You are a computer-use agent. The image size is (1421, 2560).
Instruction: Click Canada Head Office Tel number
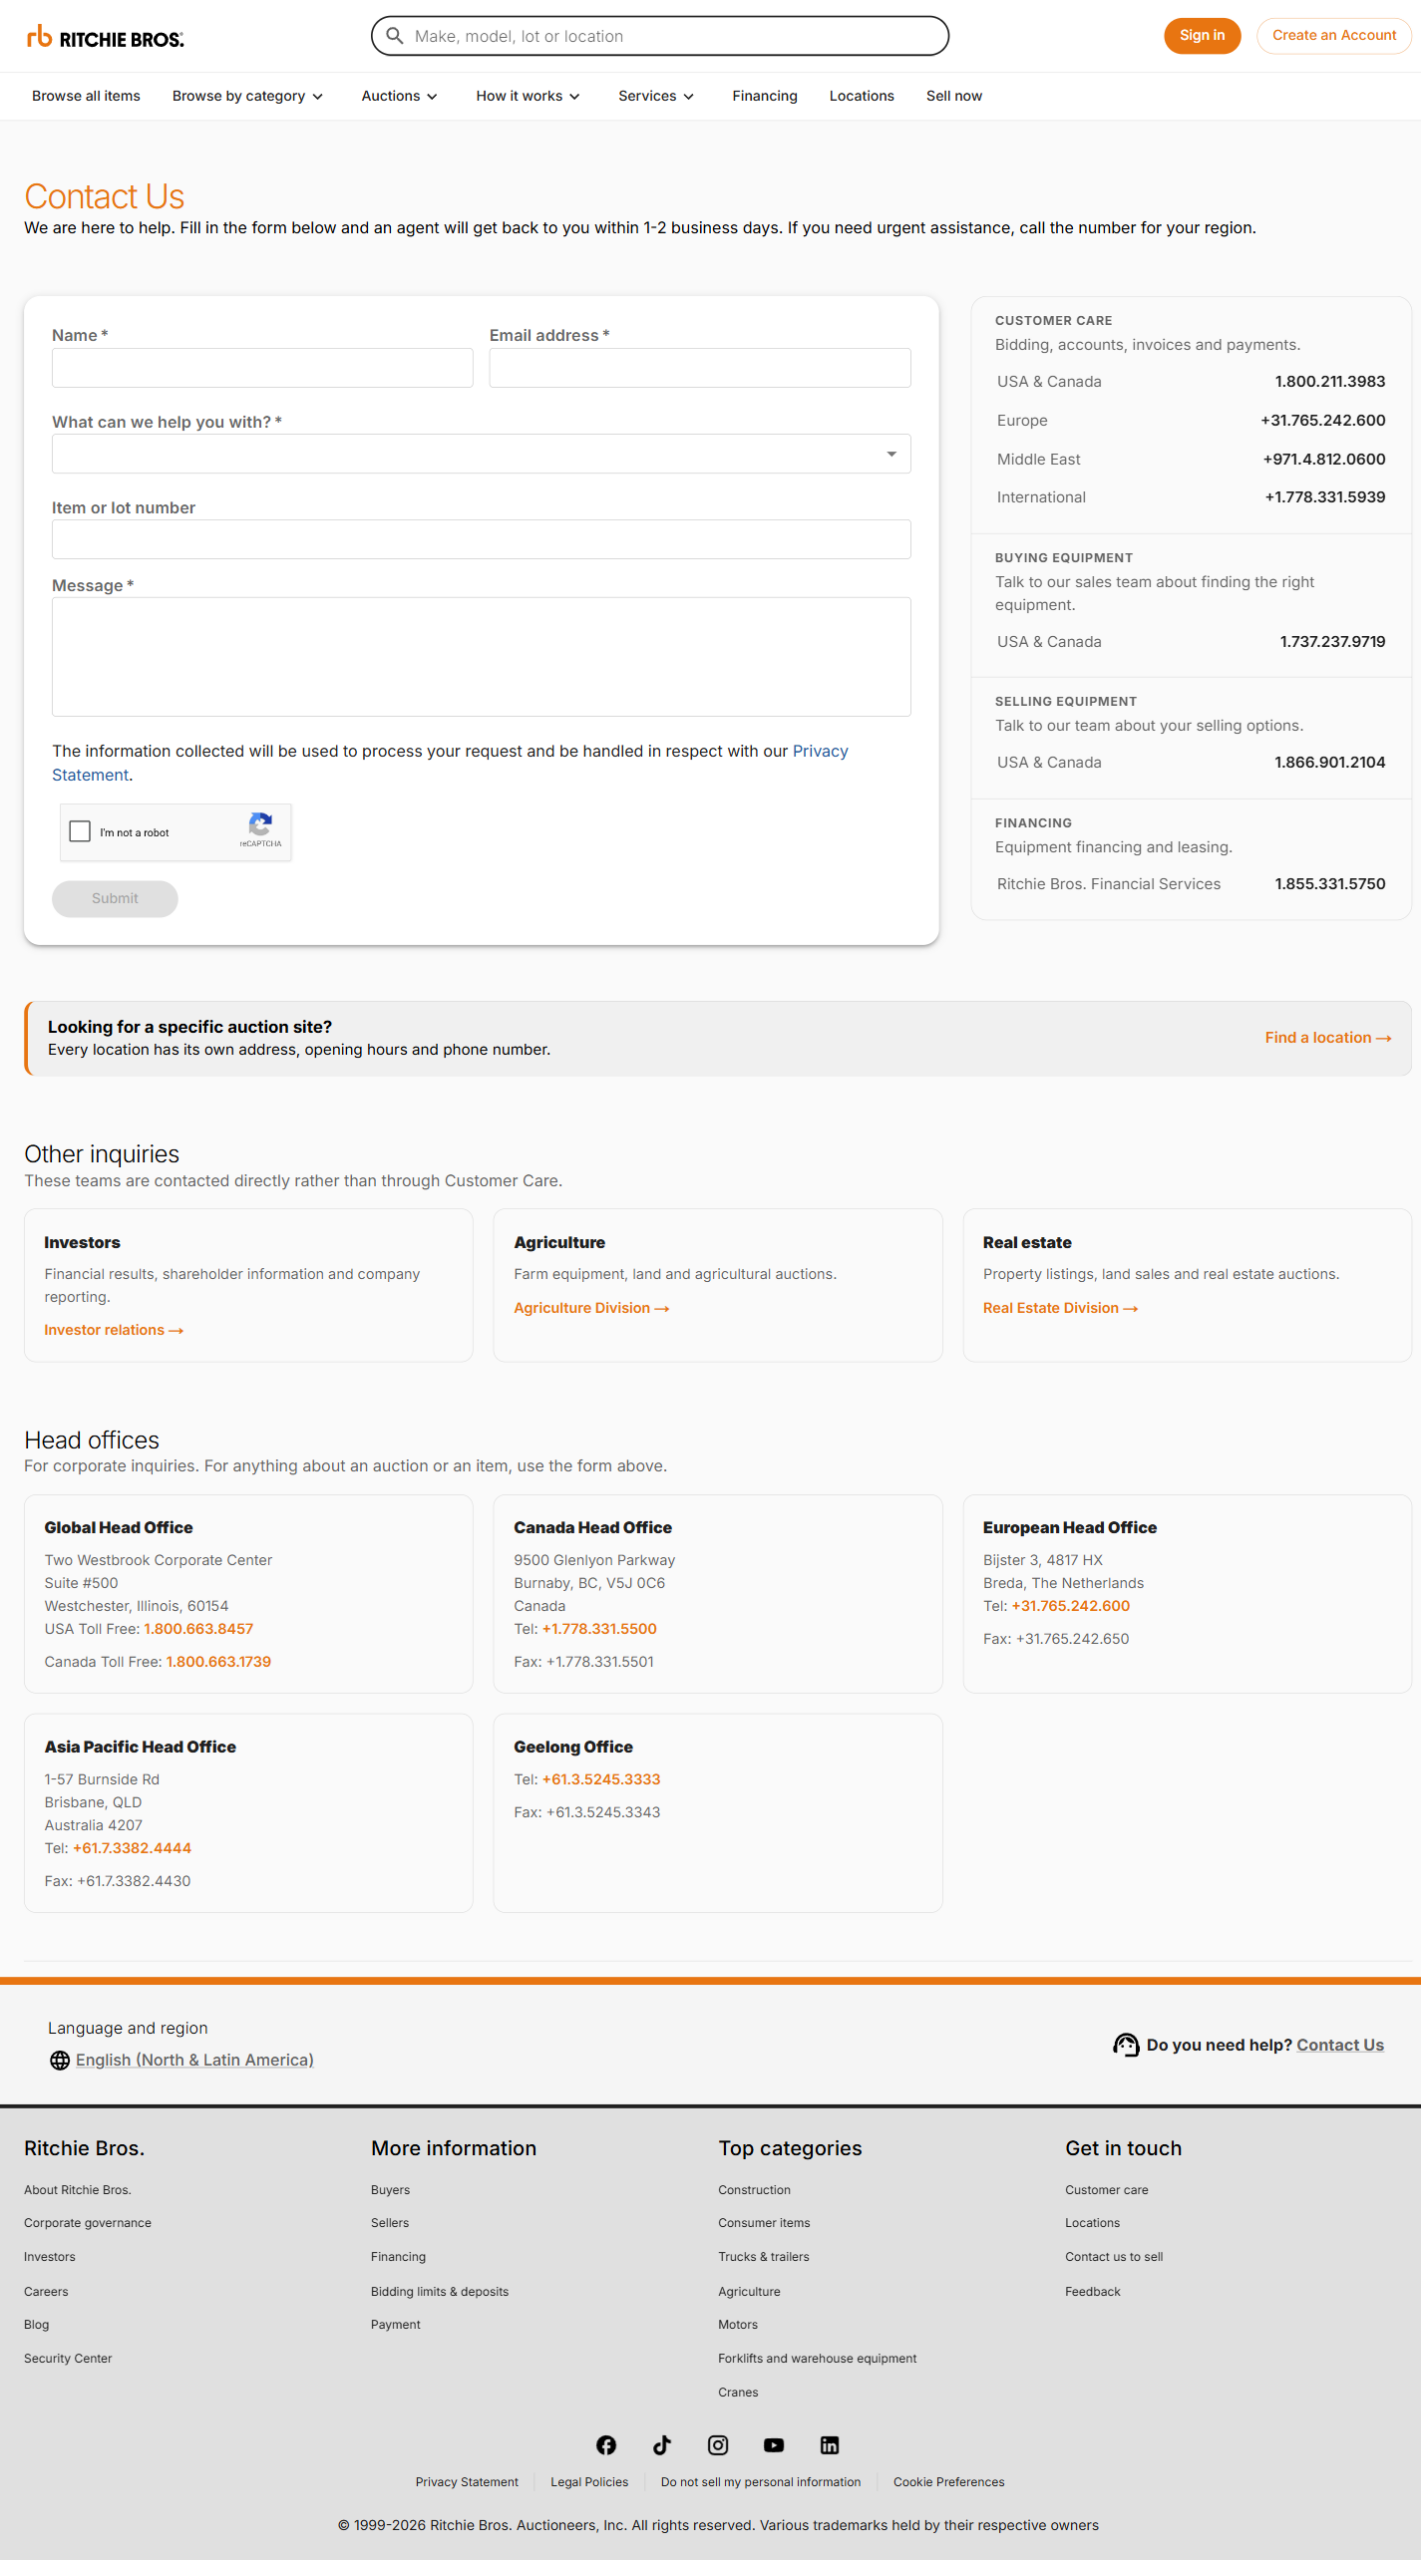(x=599, y=1629)
